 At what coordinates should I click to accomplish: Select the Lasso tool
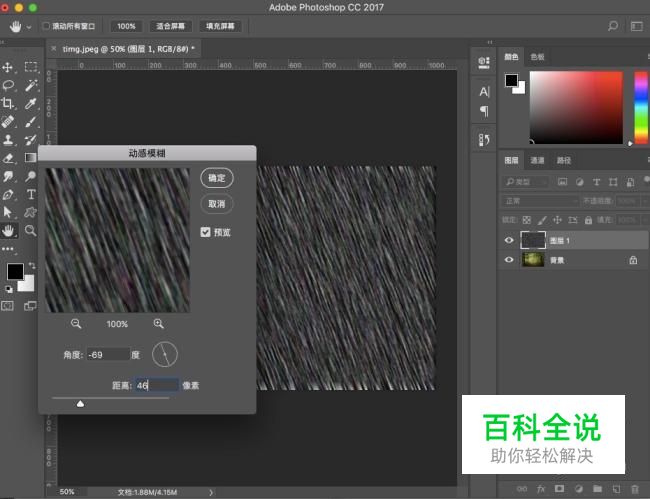click(8, 85)
